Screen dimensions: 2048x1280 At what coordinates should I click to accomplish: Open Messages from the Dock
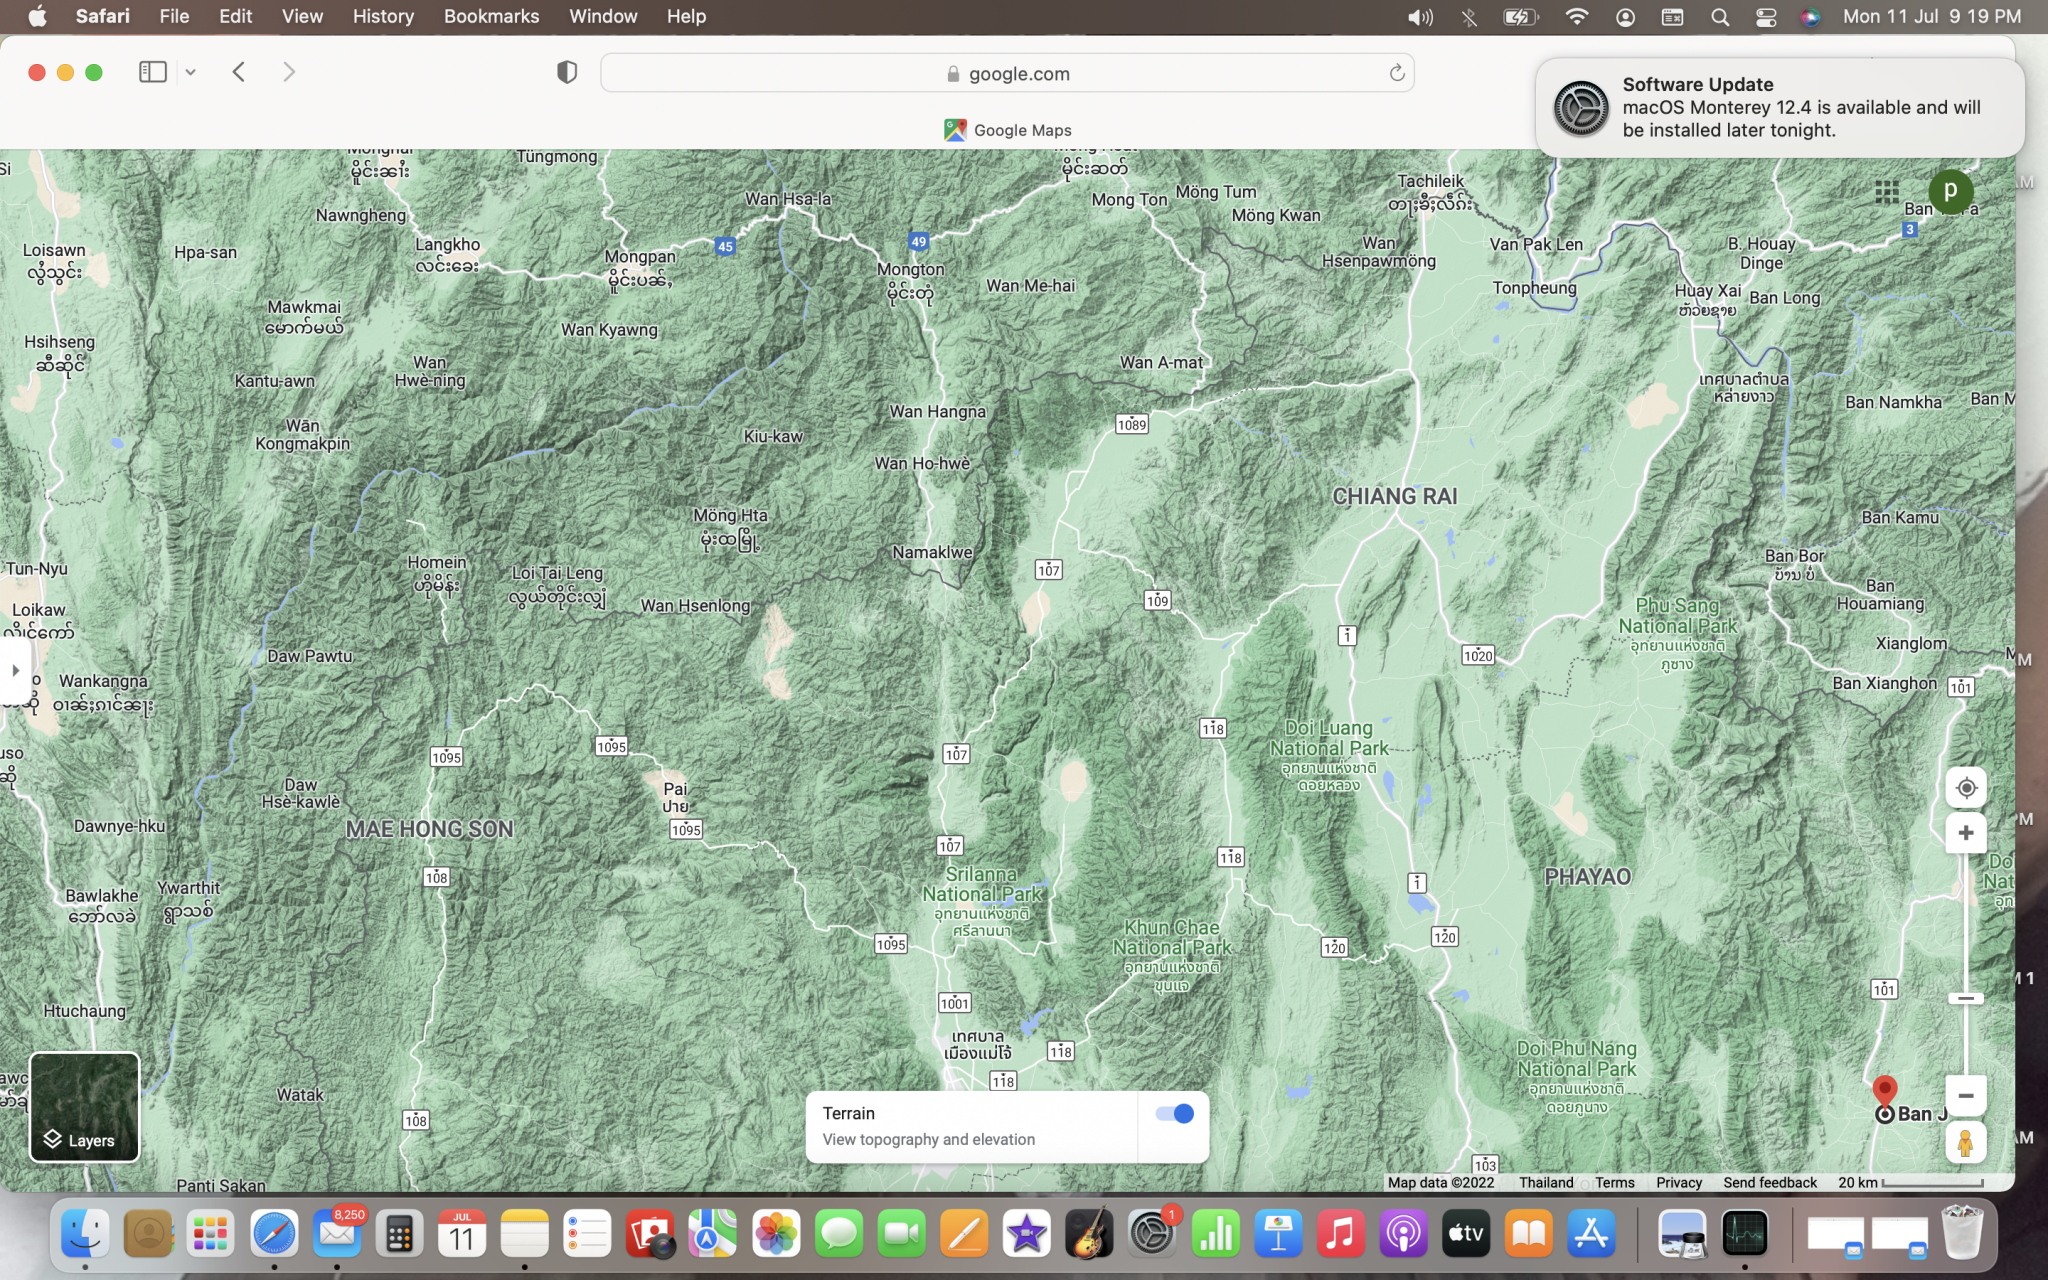[x=839, y=1233]
